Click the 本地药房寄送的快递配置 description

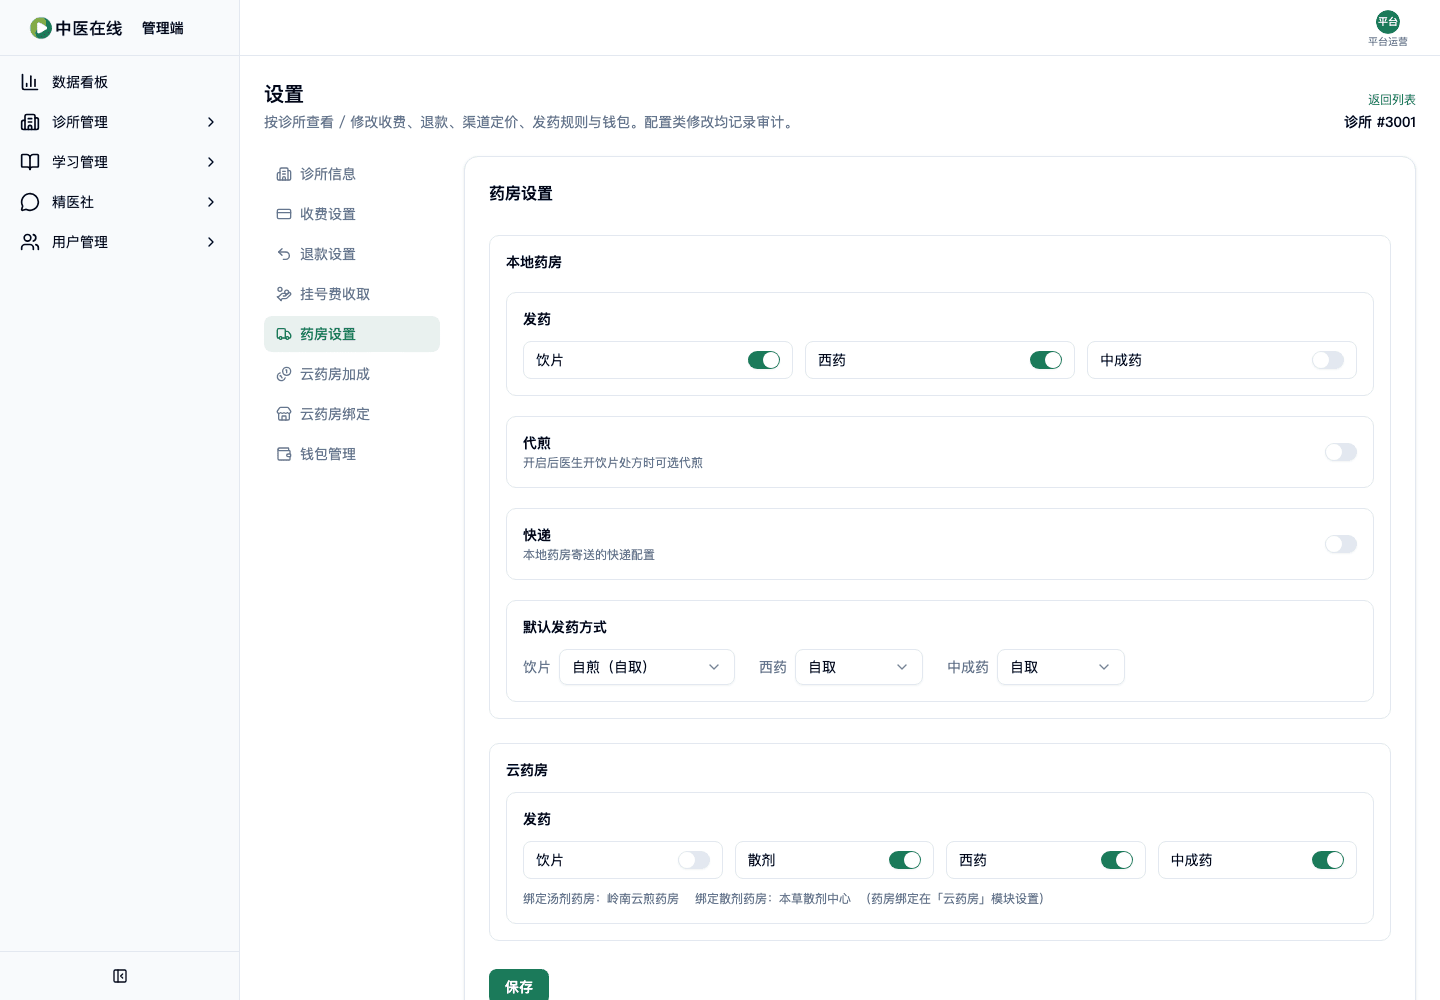click(x=589, y=555)
